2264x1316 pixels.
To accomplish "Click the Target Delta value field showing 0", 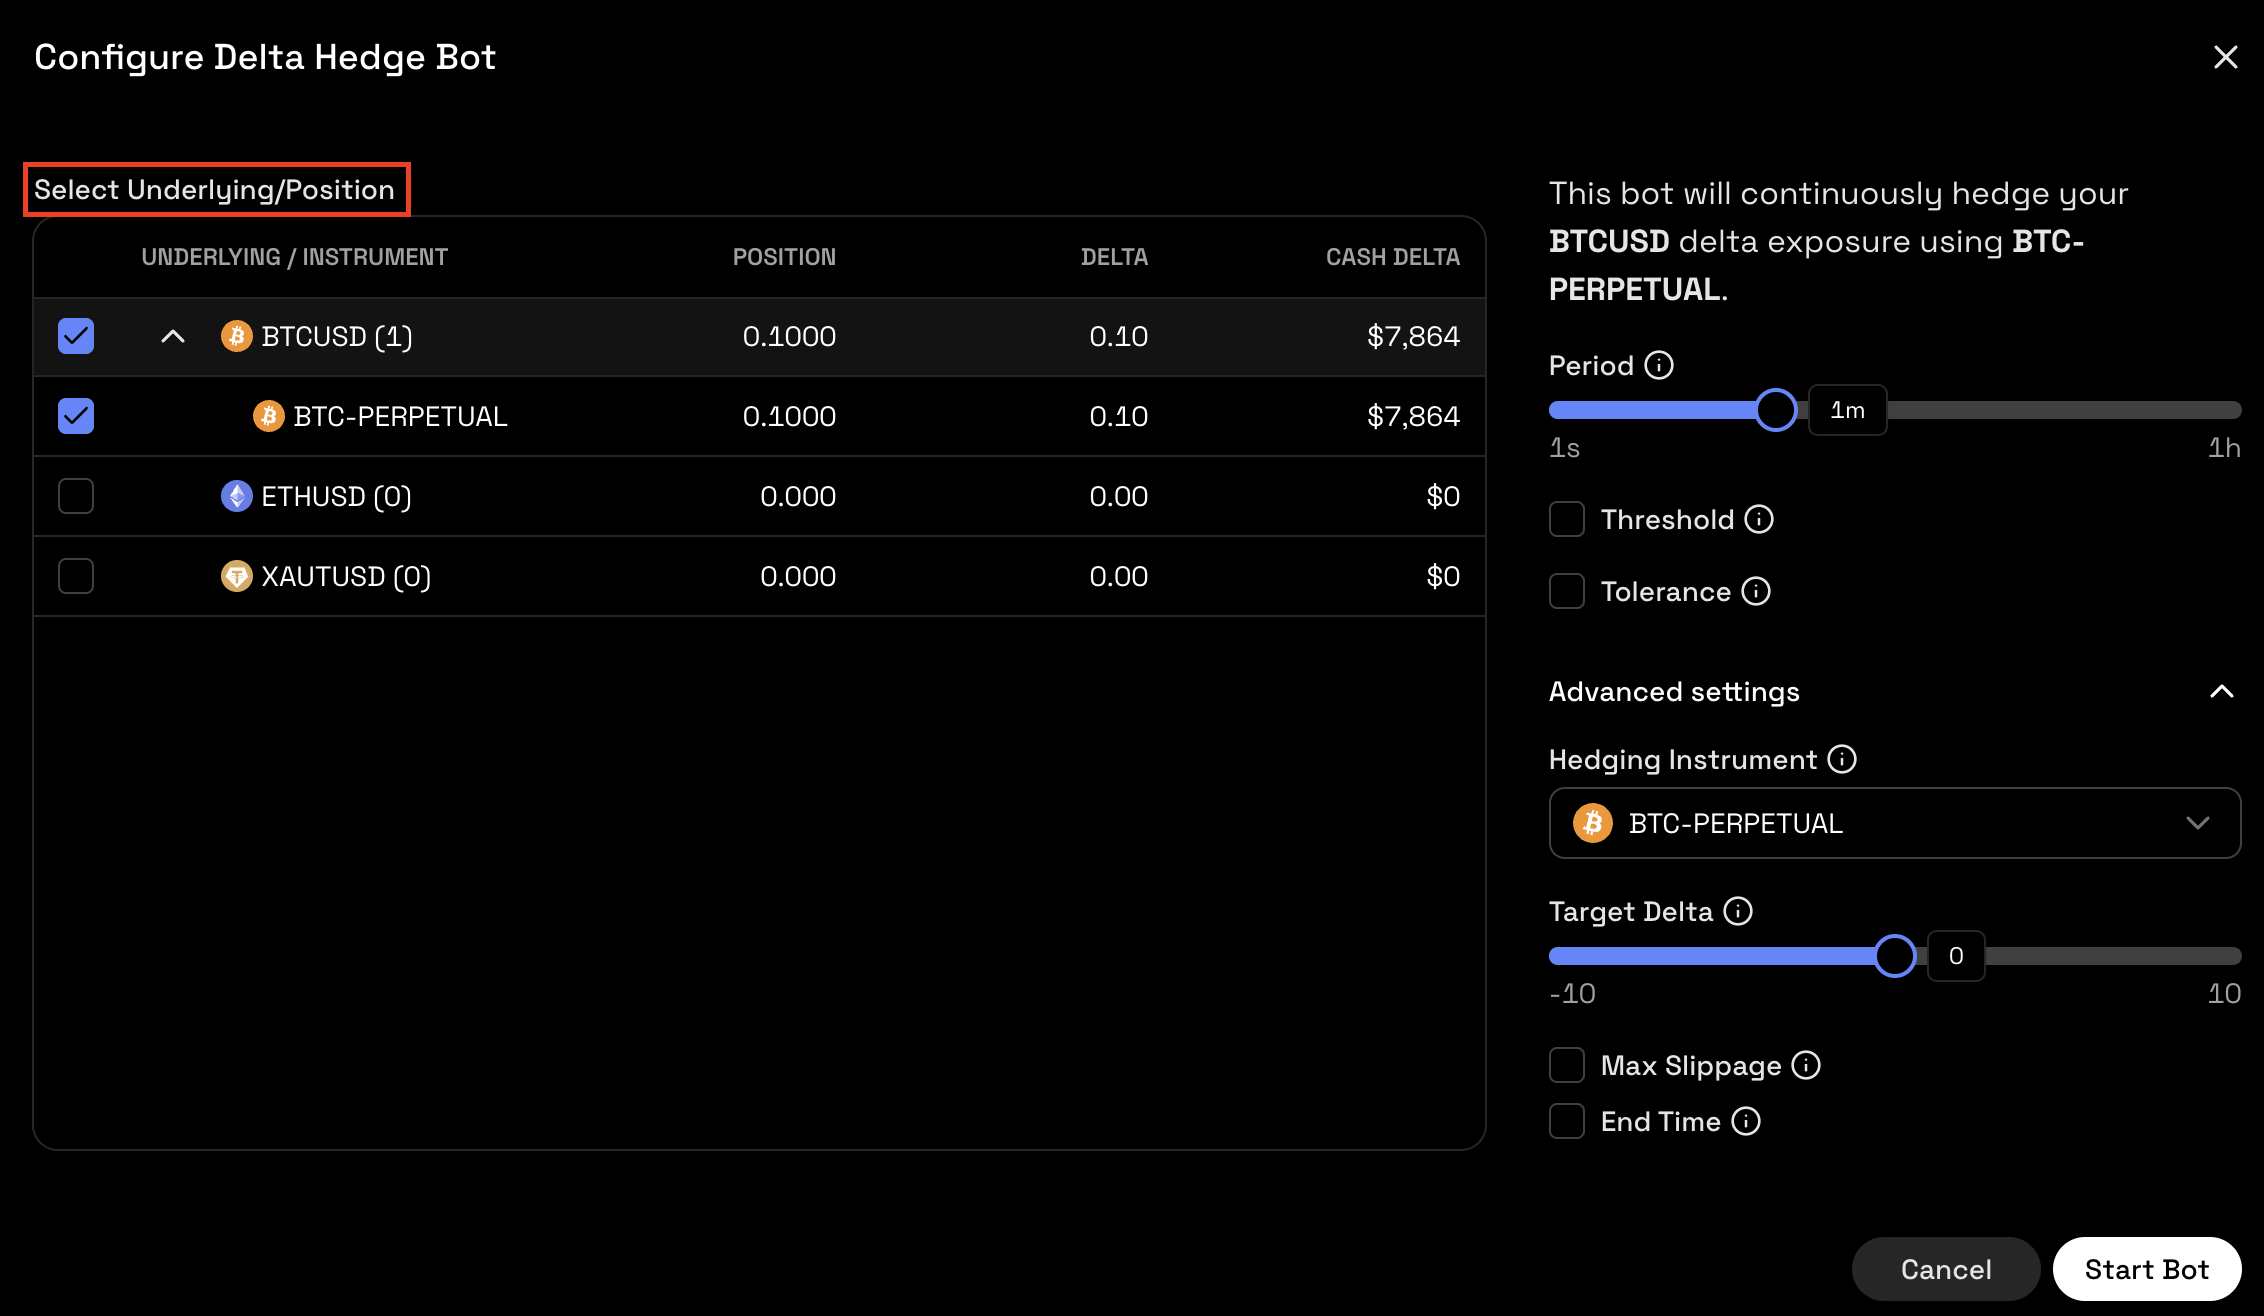I will (1956, 956).
